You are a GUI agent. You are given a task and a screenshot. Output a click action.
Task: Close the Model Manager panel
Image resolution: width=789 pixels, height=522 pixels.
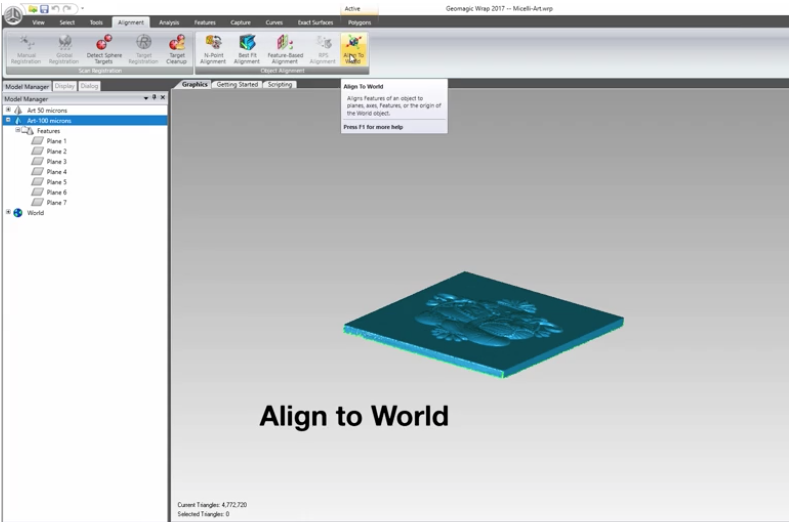(x=163, y=98)
